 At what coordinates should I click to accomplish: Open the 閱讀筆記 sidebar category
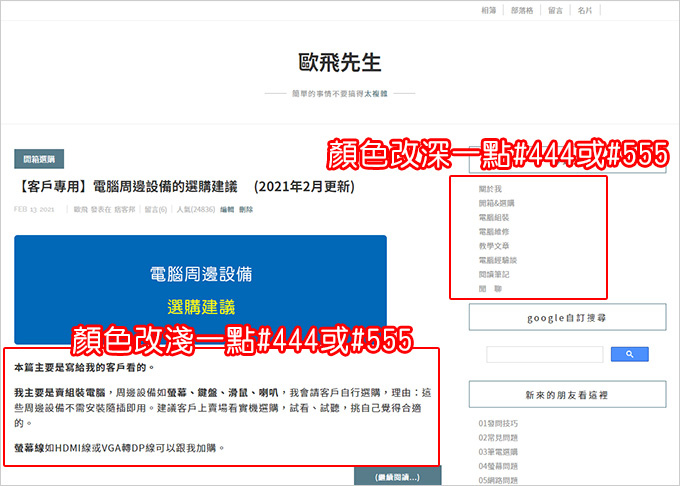494,274
